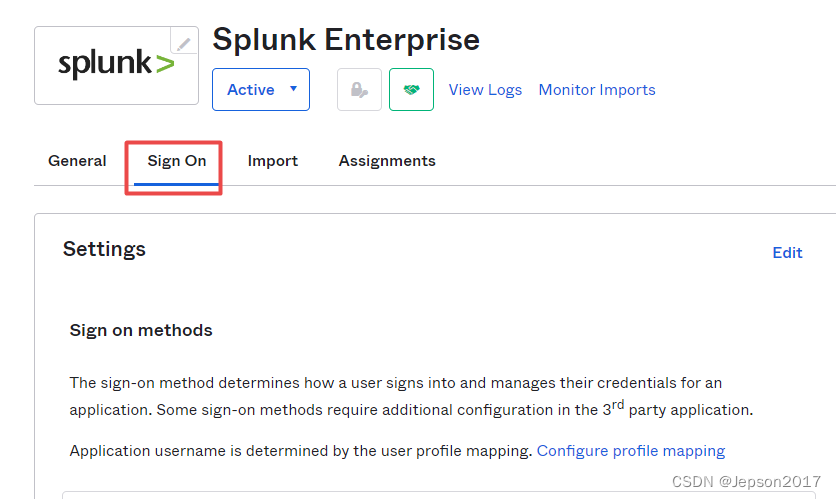
Task: Open the Active status dropdown
Action: click(261, 90)
